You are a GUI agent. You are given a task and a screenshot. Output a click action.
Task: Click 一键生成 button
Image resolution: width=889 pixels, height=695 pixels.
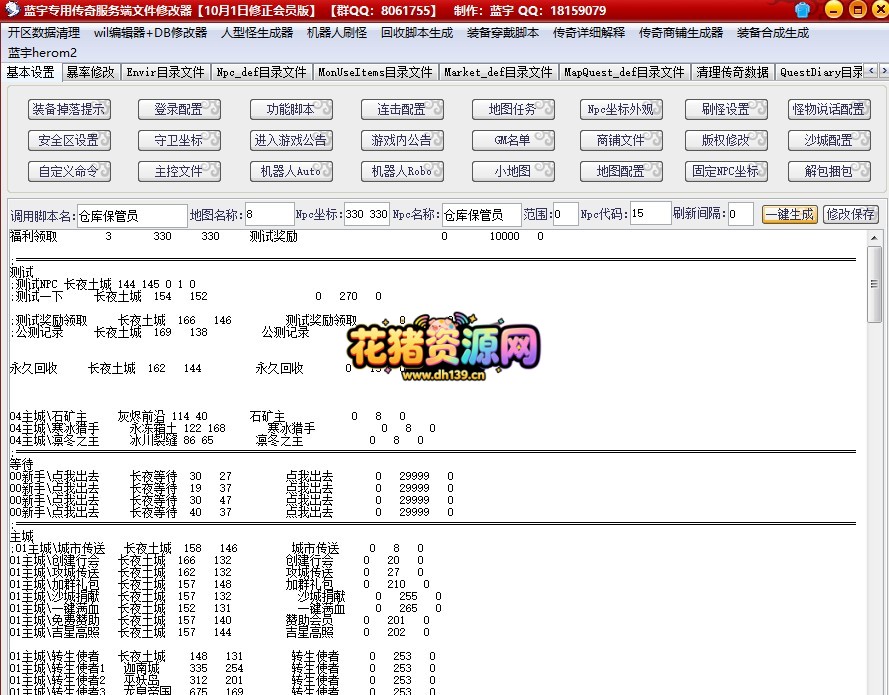coord(789,214)
